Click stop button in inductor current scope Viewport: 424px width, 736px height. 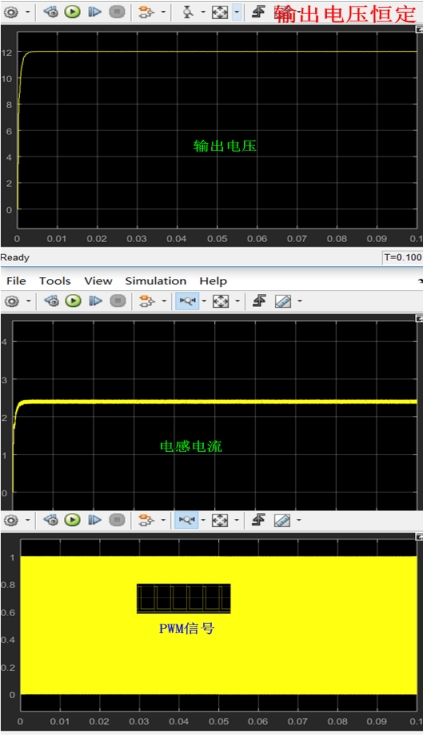coord(118,301)
